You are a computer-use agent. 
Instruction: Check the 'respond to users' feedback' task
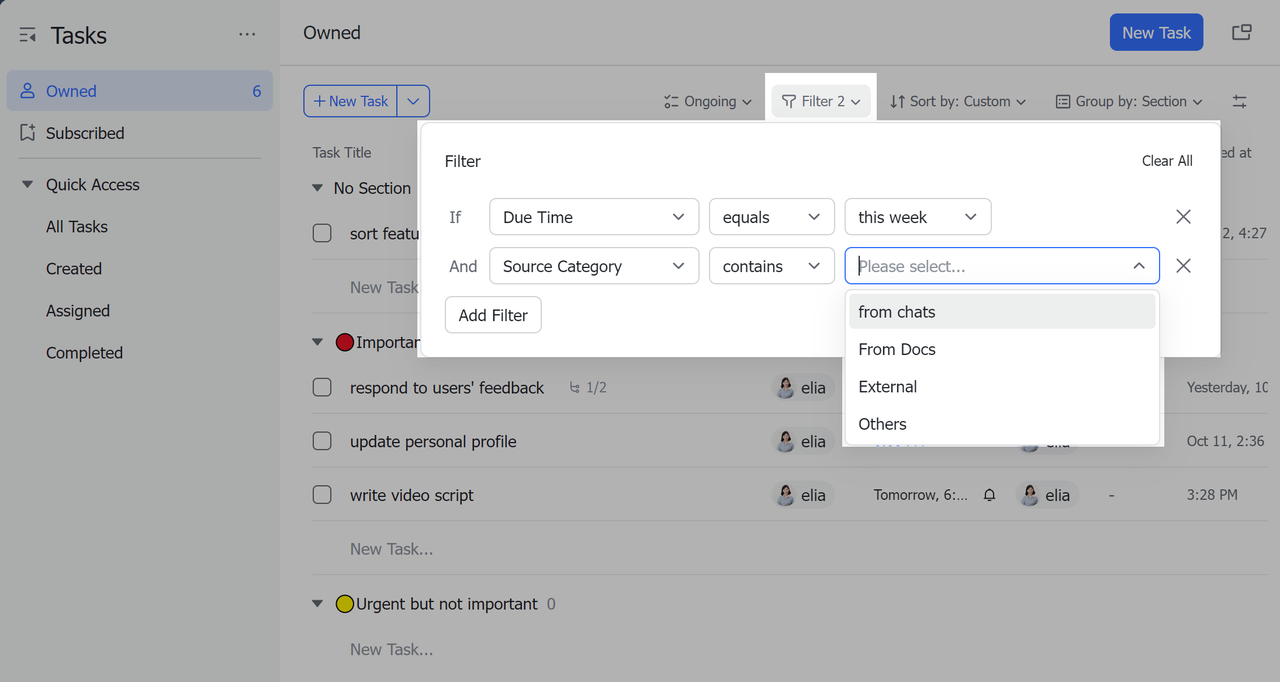[x=322, y=388]
